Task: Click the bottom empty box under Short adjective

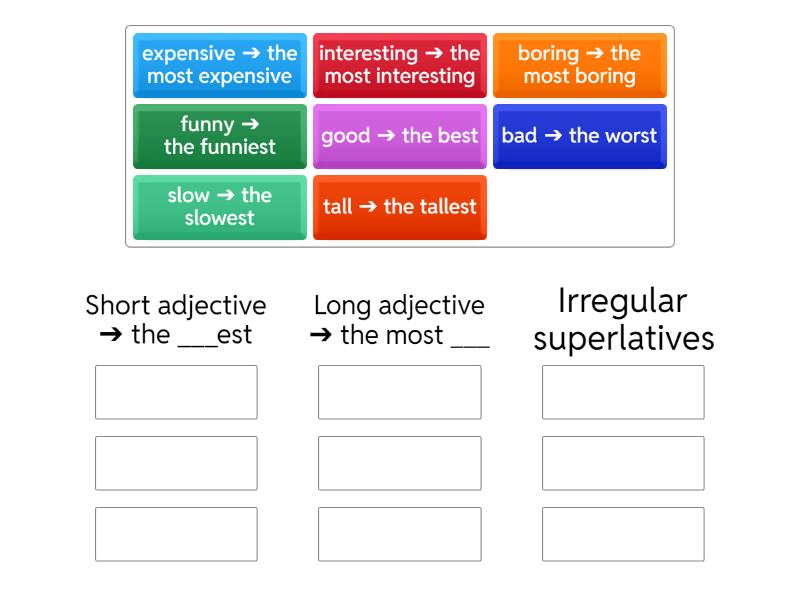Action: [x=176, y=533]
